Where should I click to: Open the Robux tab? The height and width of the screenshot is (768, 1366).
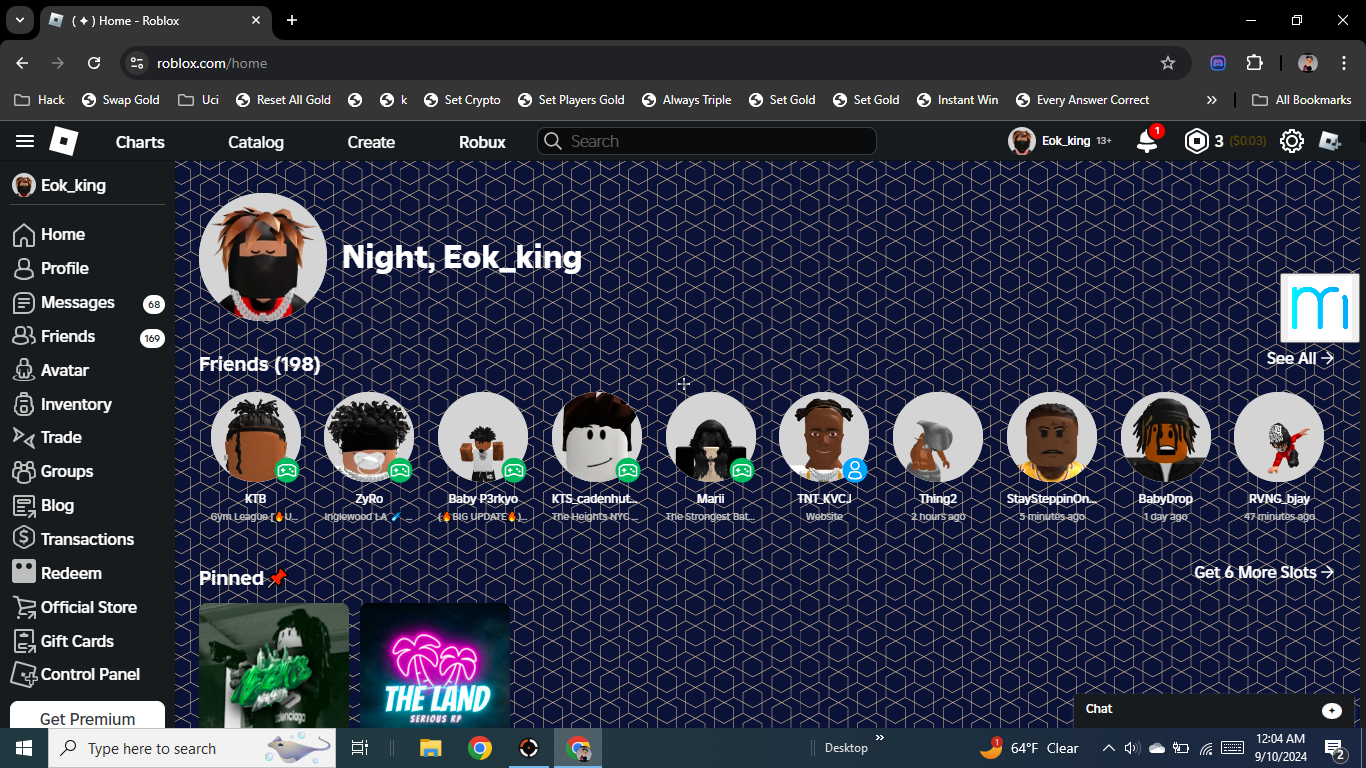click(x=482, y=142)
